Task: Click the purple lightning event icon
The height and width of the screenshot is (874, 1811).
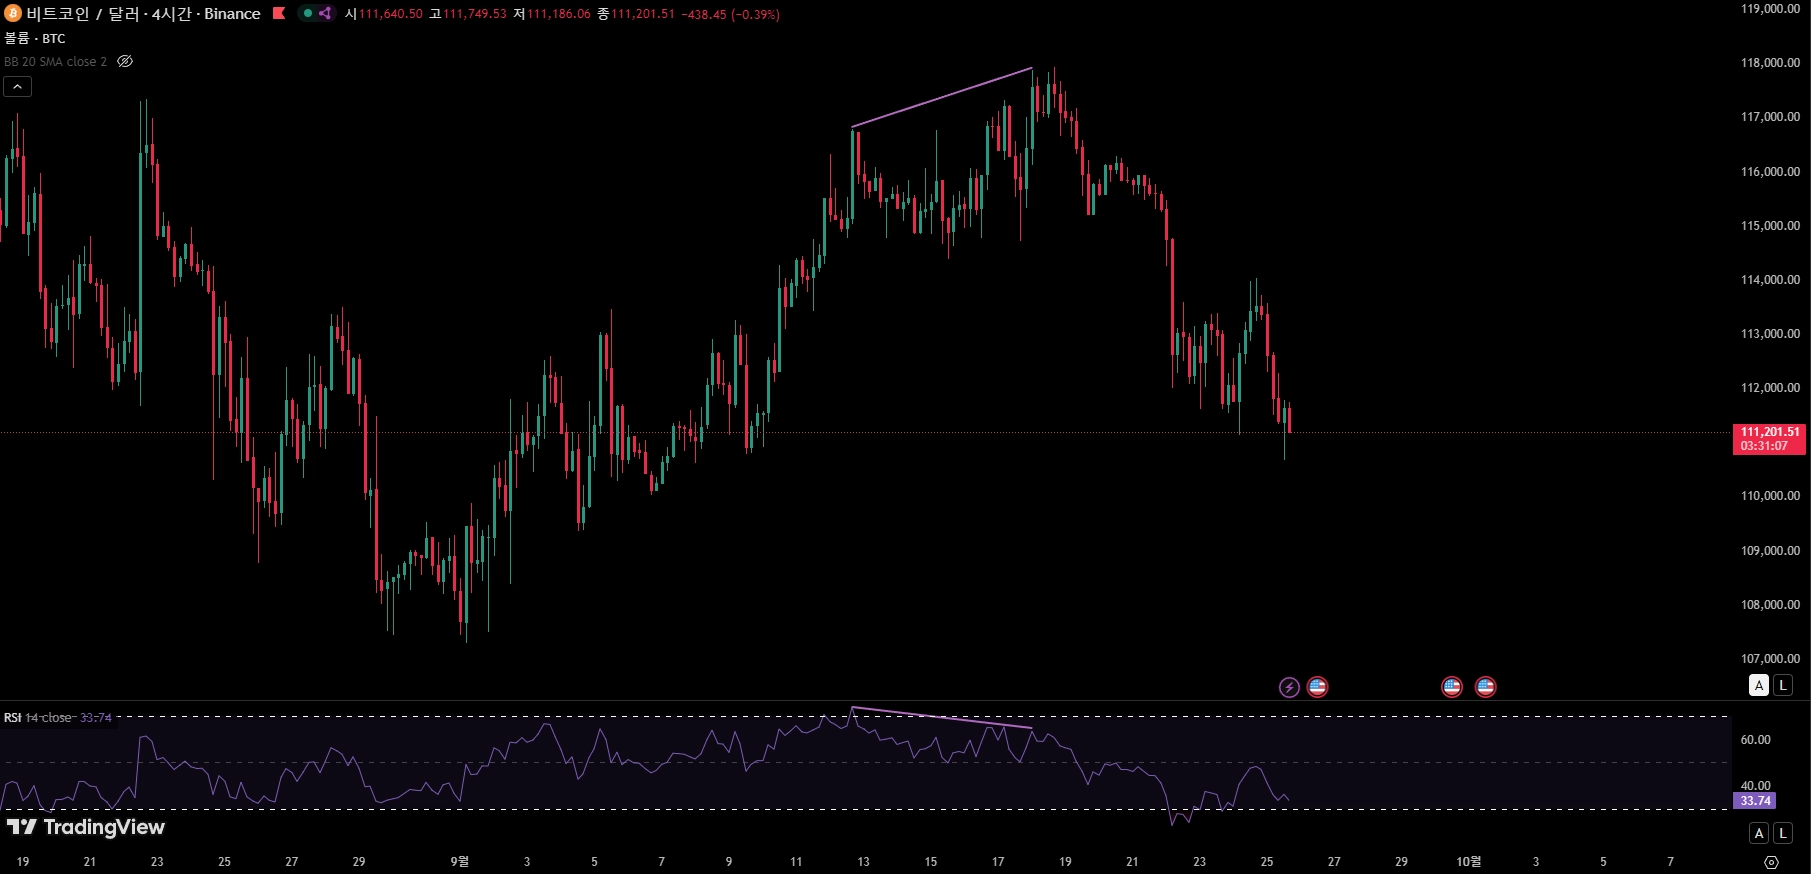Action: [x=1289, y=687]
